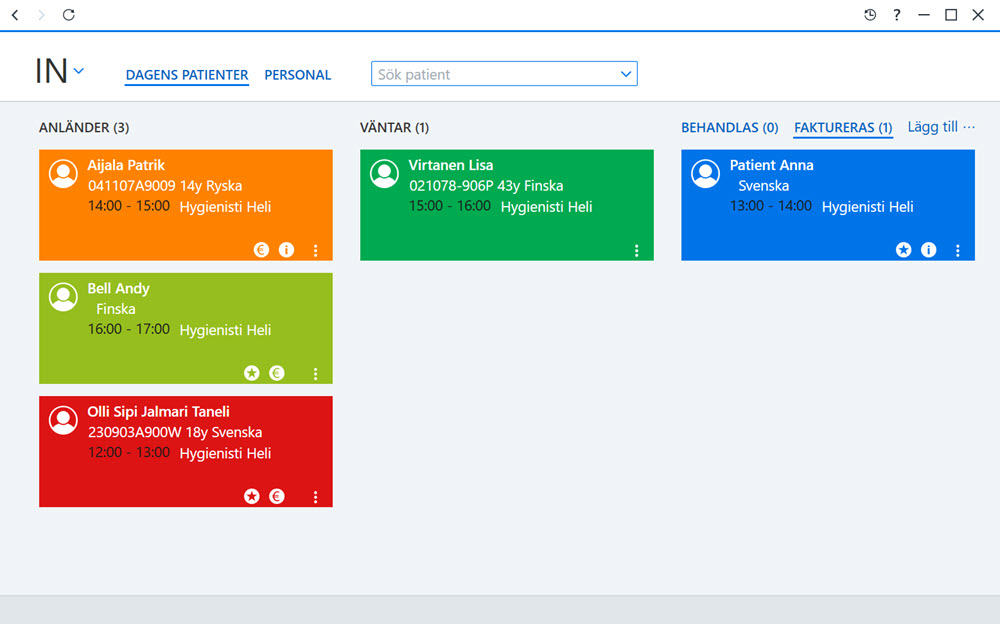Image resolution: width=1000 pixels, height=624 pixels.
Task: Select the DAGENS PATIENTER tab
Action: [x=187, y=75]
